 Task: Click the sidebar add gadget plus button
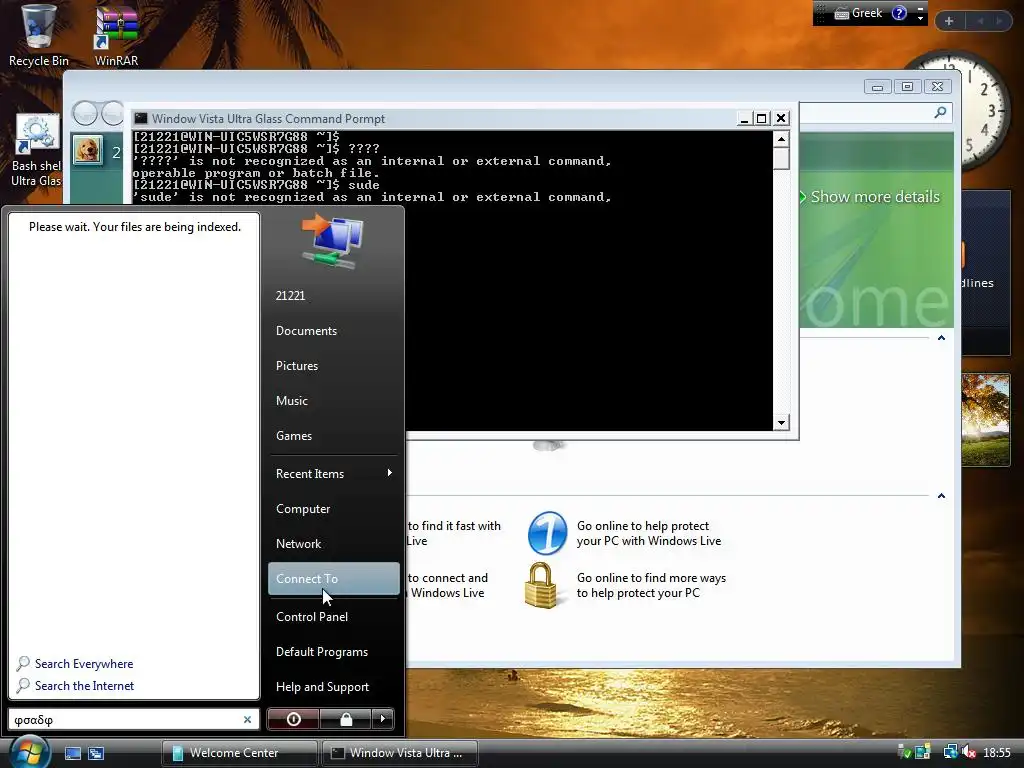pos(949,21)
